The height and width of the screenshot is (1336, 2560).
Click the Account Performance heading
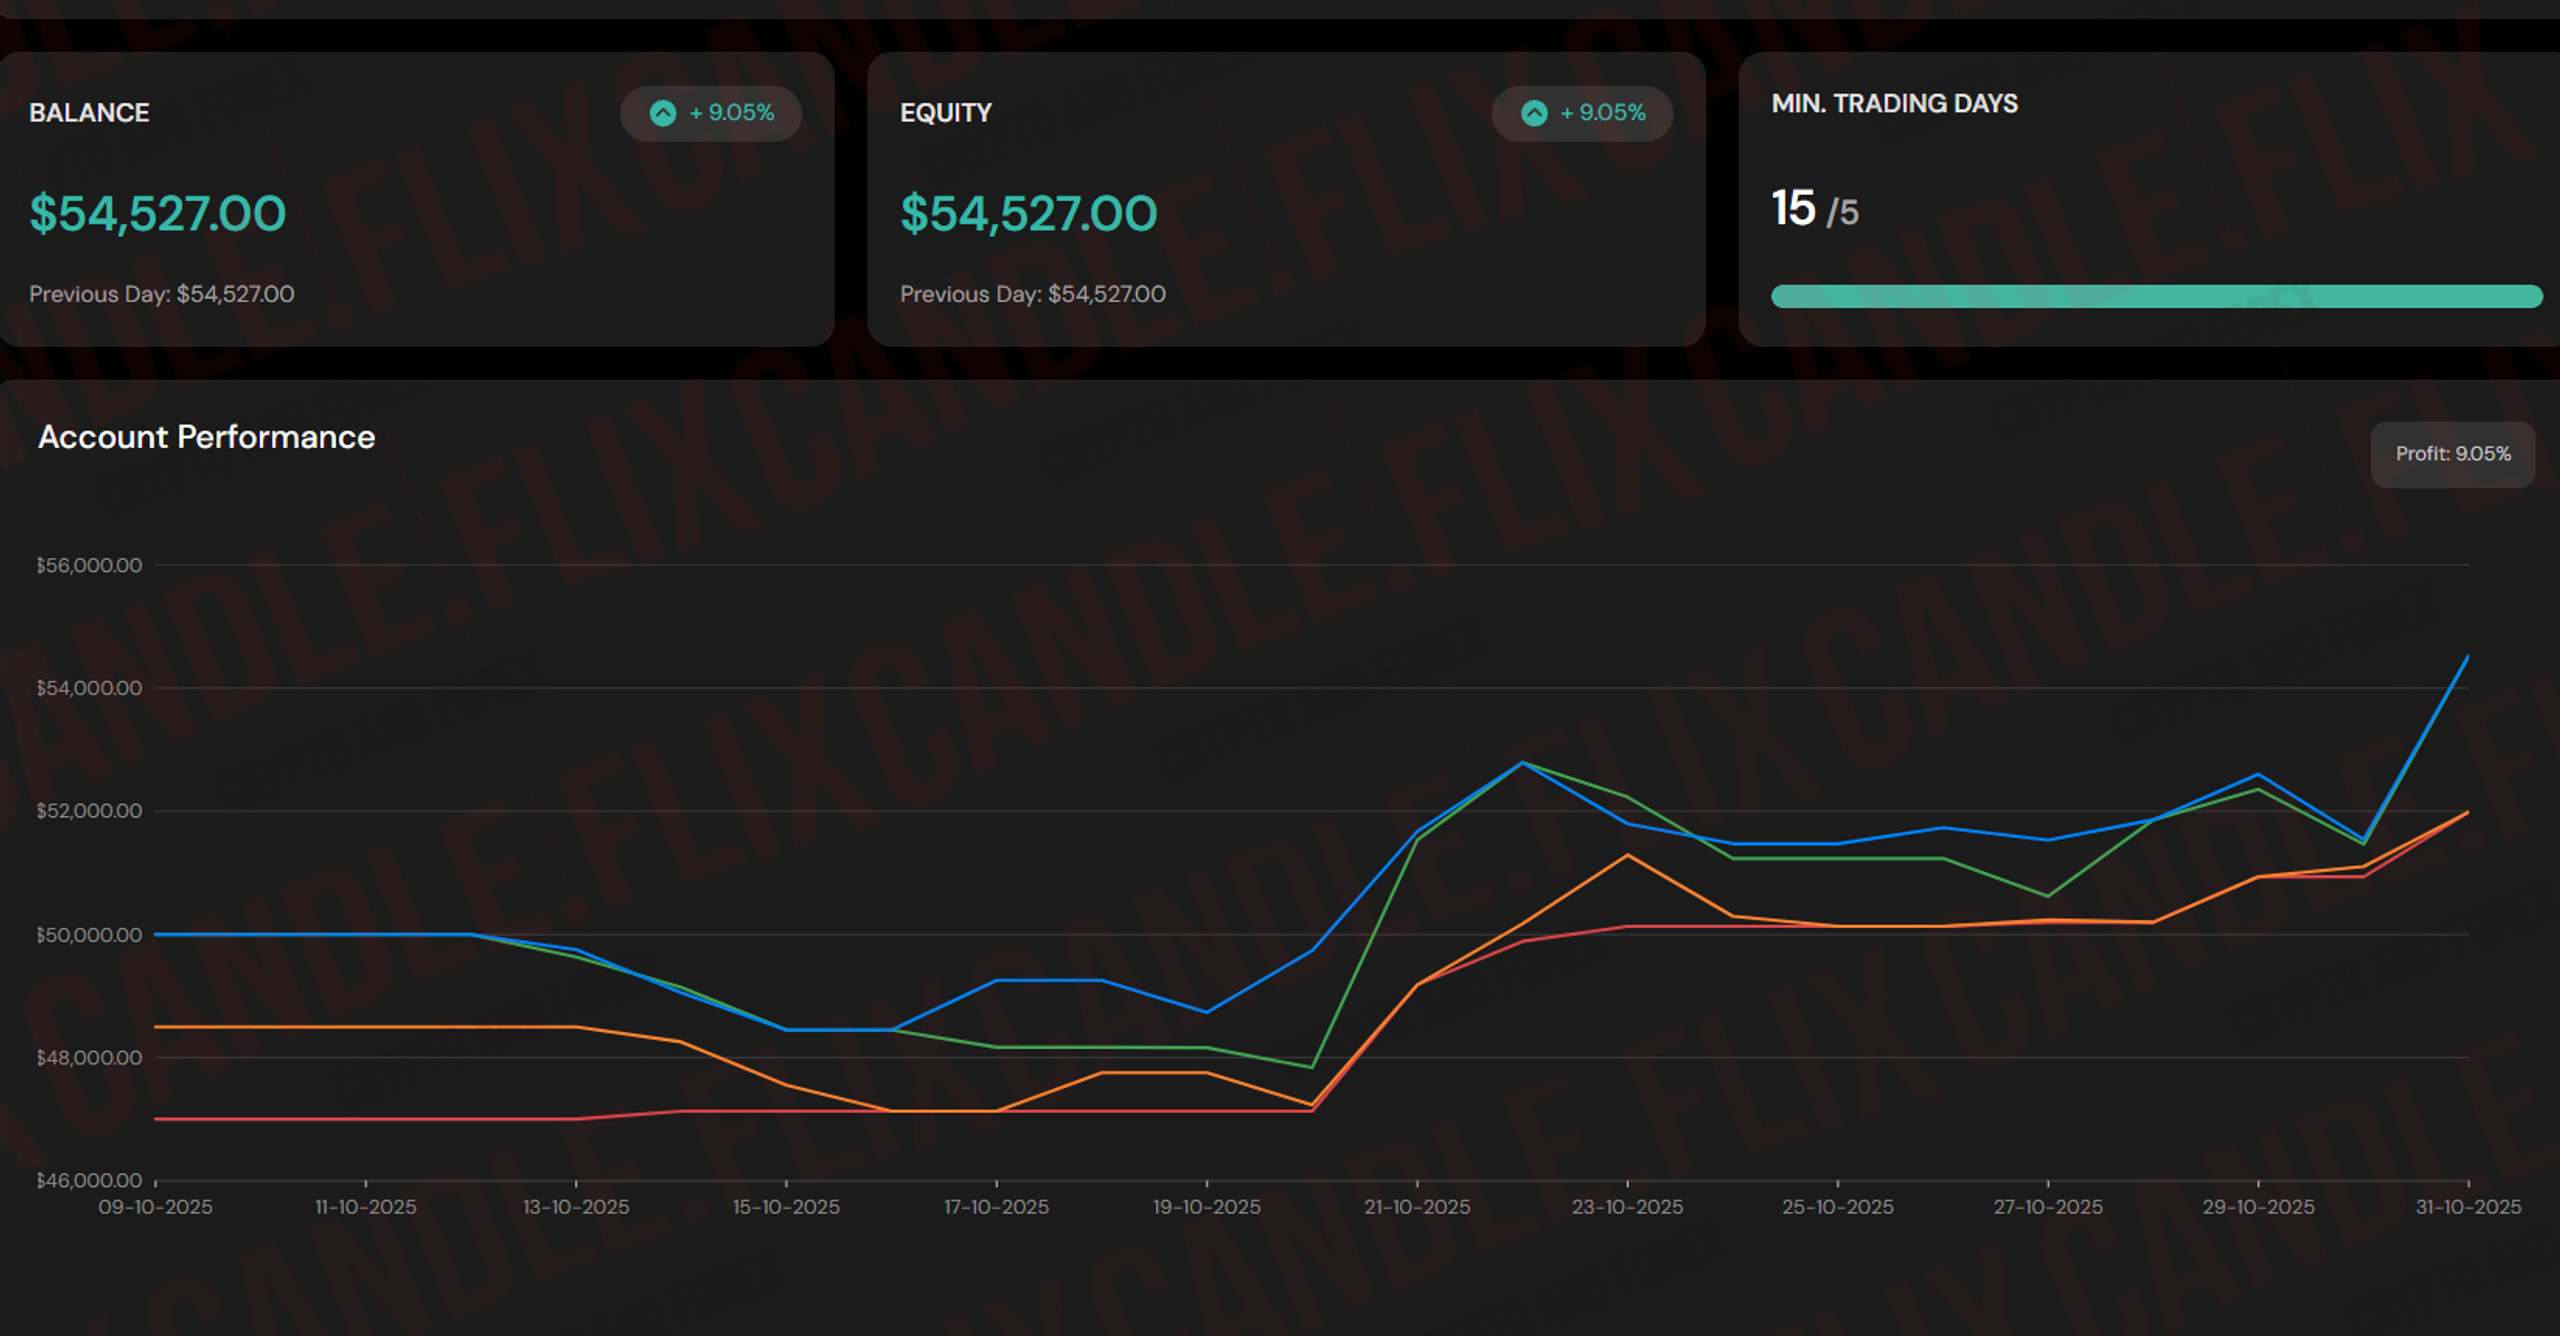tap(206, 437)
